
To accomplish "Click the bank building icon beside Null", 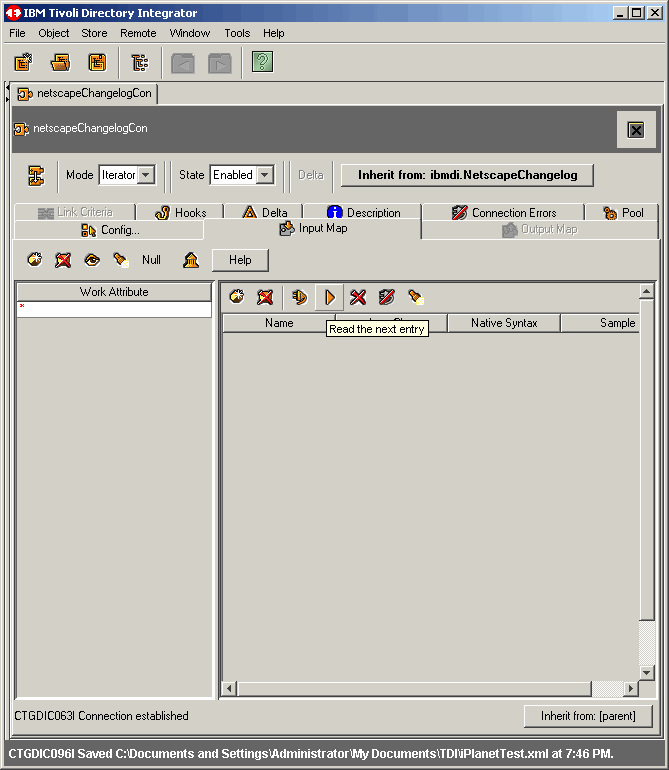I will click(191, 260).
